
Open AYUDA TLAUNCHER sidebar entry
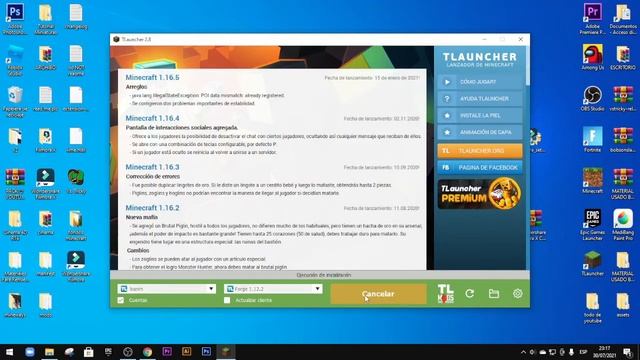click(480, 99)
